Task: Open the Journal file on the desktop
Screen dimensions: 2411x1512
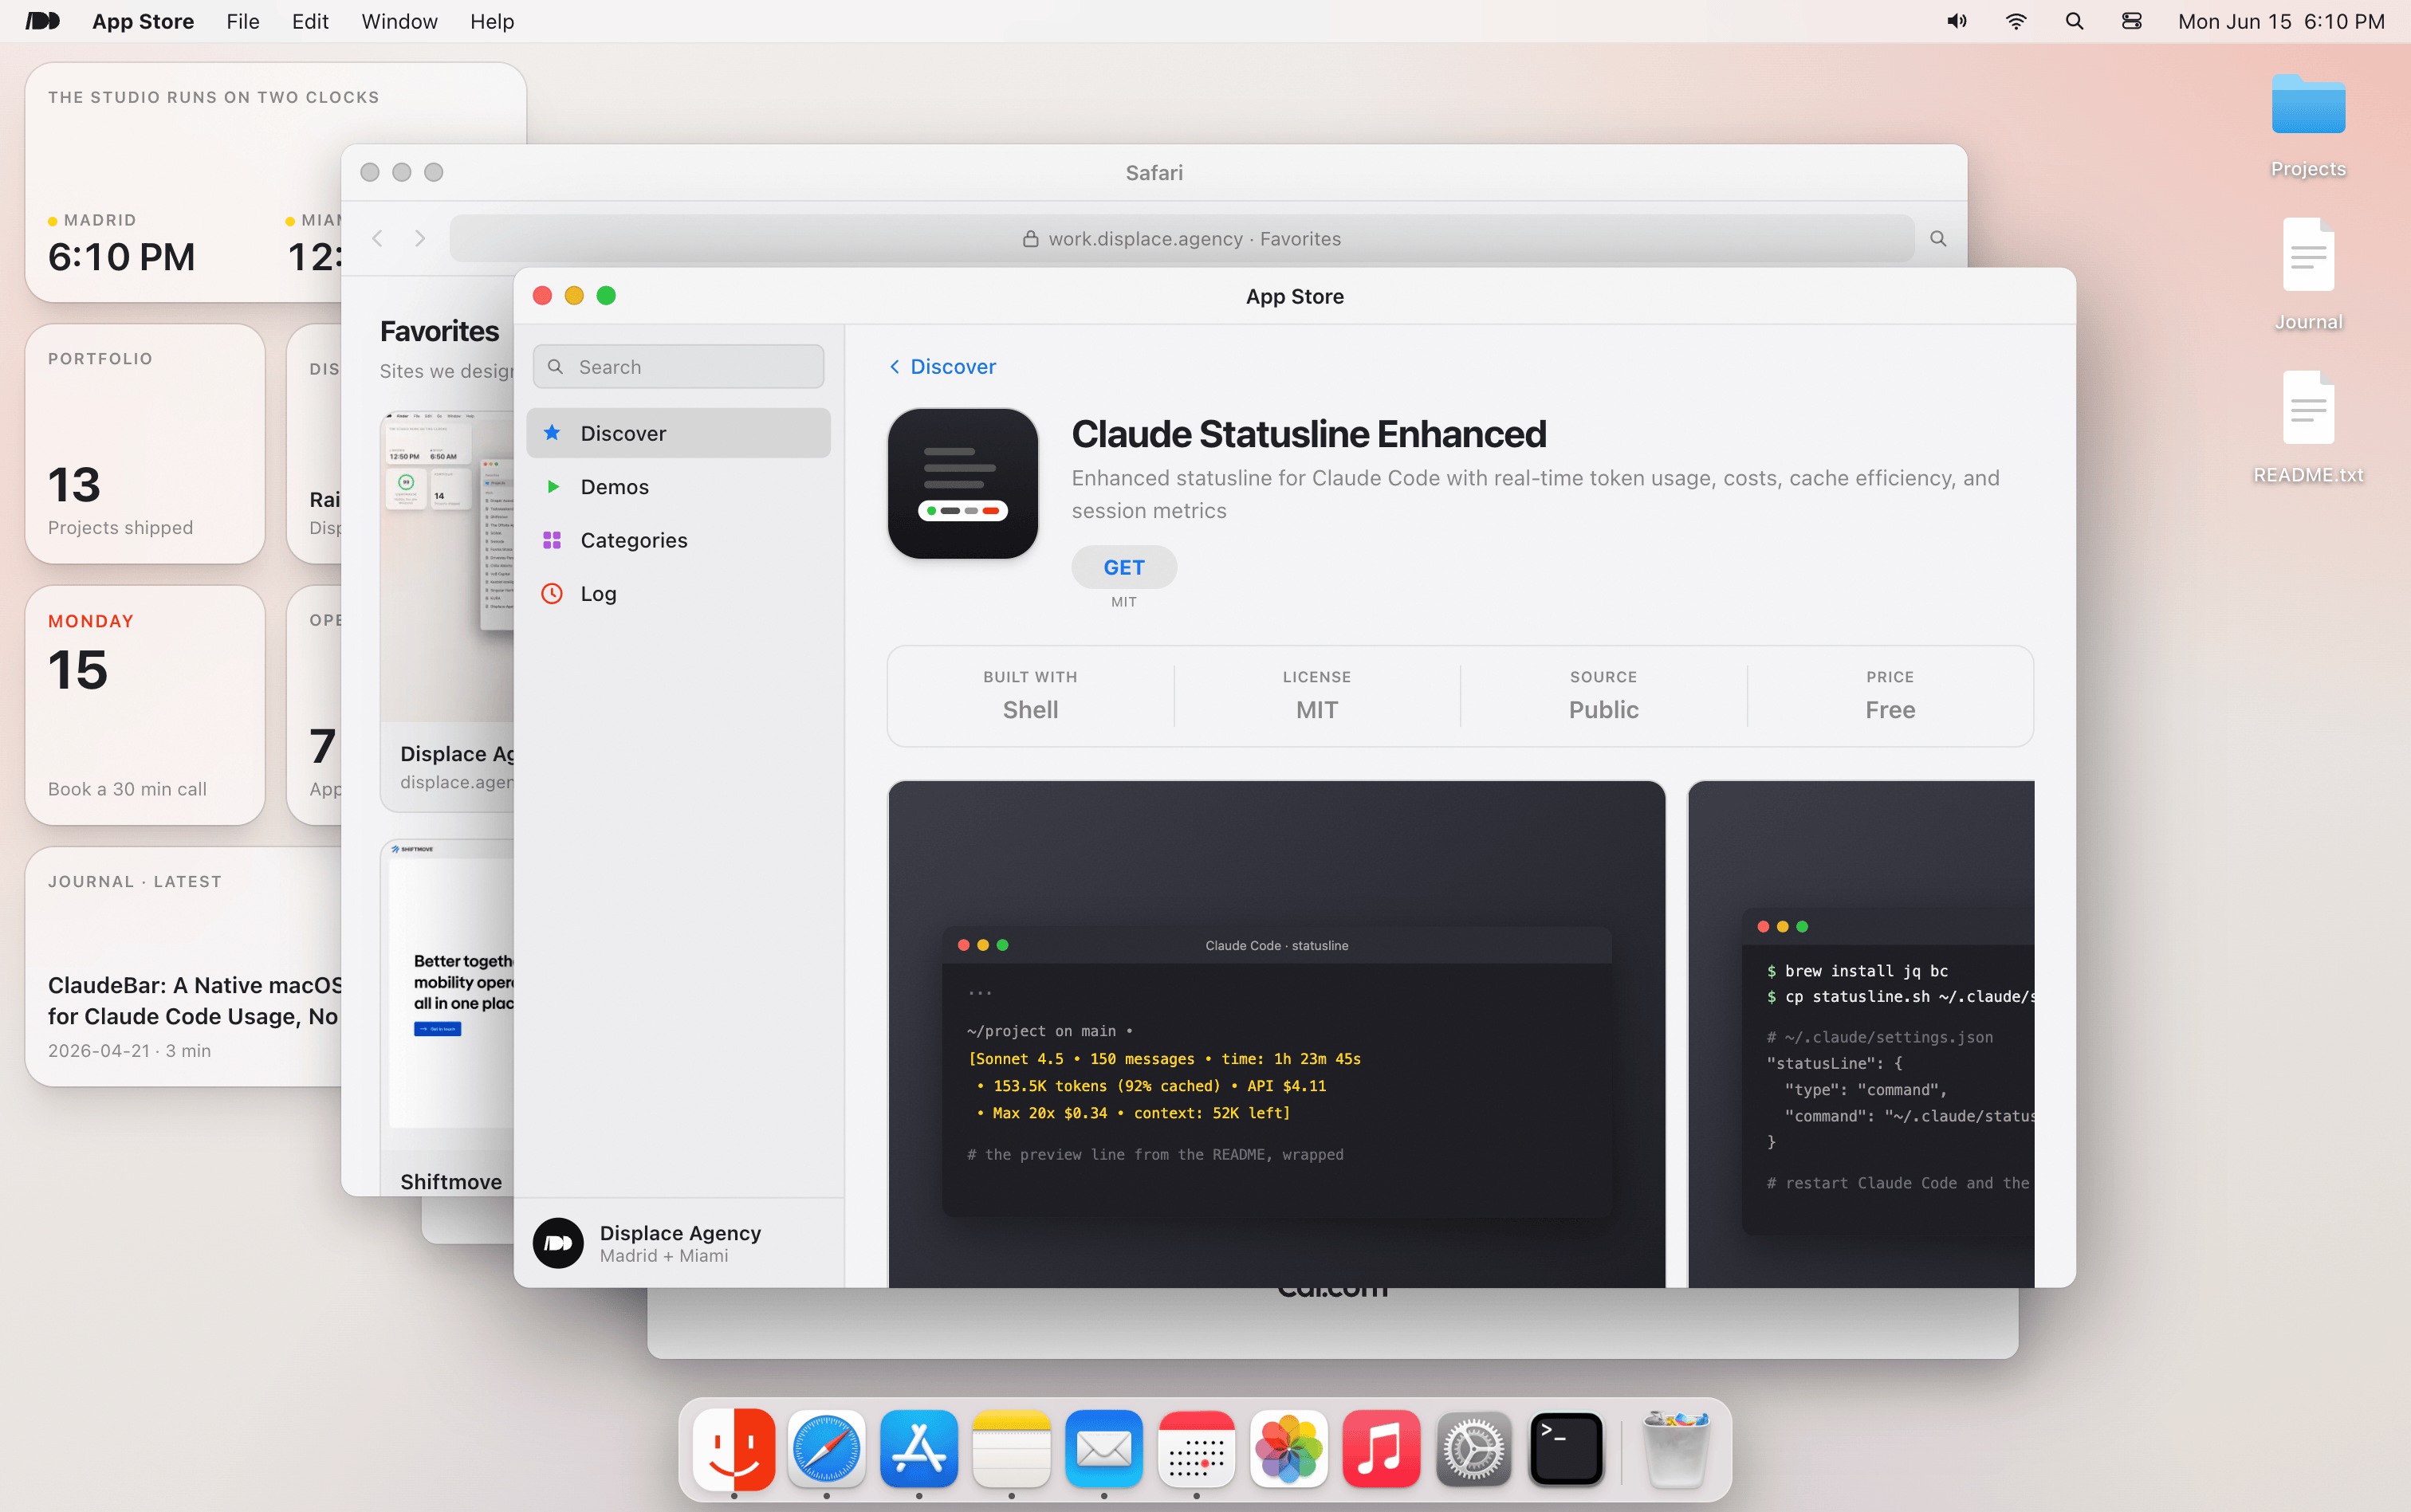Action: coord(2308,274)
